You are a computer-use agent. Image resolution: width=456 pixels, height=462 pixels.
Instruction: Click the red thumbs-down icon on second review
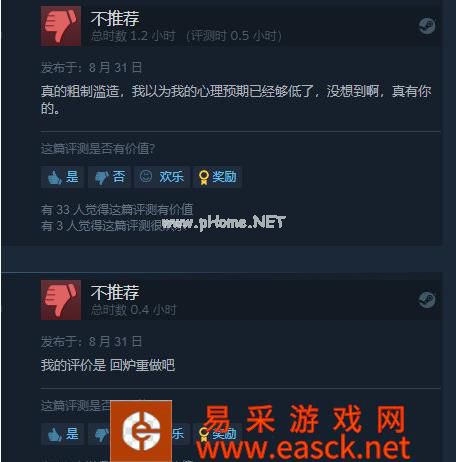click(61, 300)
